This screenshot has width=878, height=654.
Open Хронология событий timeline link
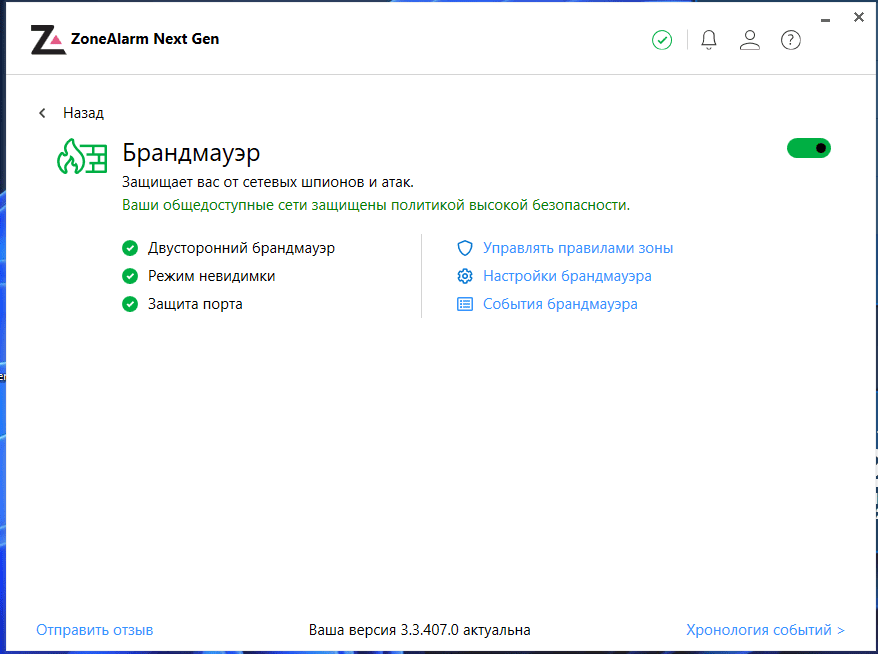(x=765, y=630)
